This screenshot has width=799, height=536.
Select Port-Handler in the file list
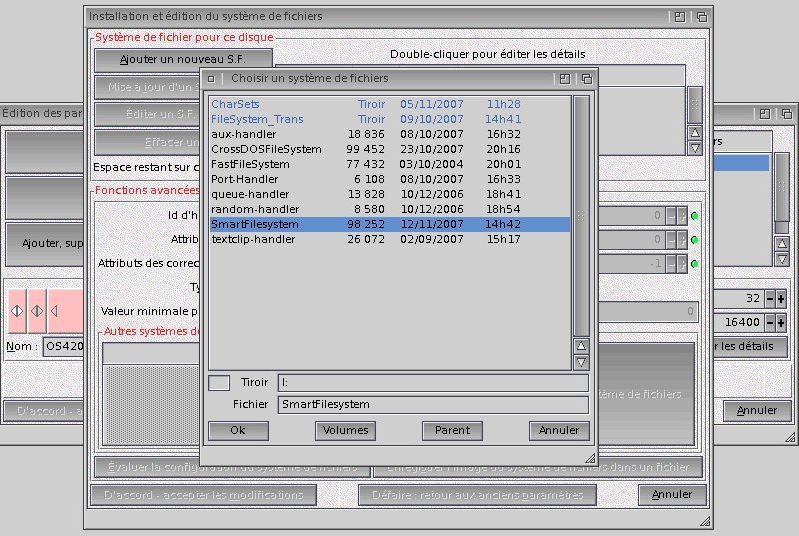[390, 179]
